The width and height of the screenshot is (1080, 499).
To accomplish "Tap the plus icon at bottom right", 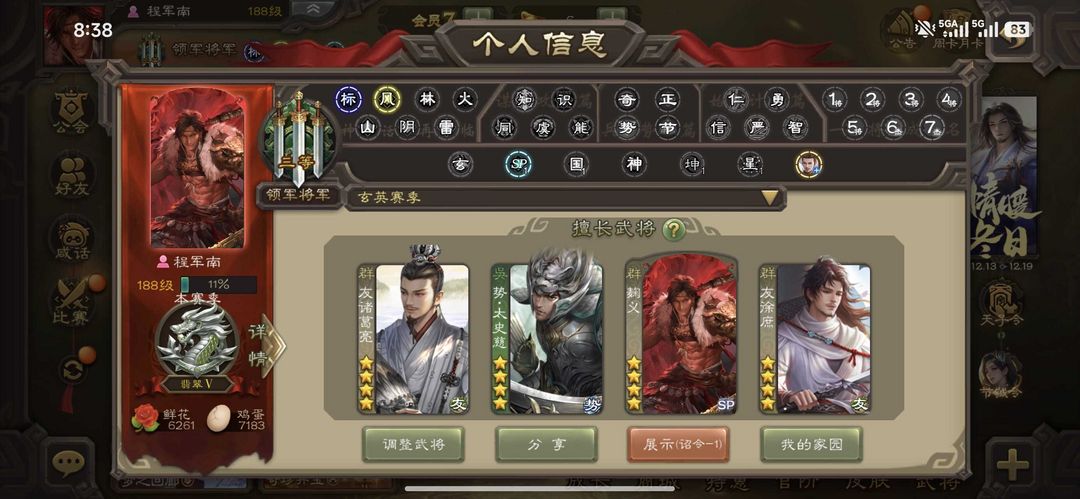I will coord(1012,464).
